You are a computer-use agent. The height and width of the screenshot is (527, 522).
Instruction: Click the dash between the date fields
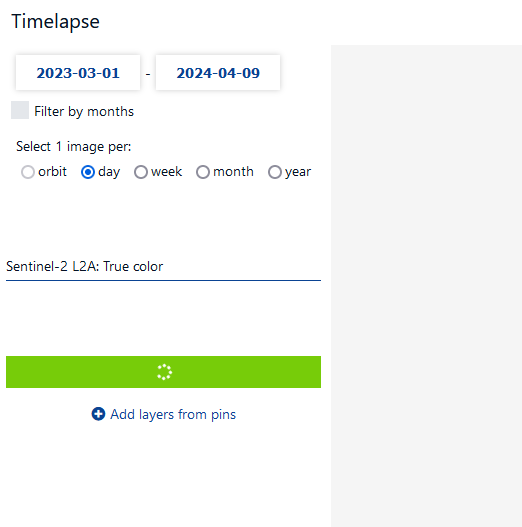point(148,74)
